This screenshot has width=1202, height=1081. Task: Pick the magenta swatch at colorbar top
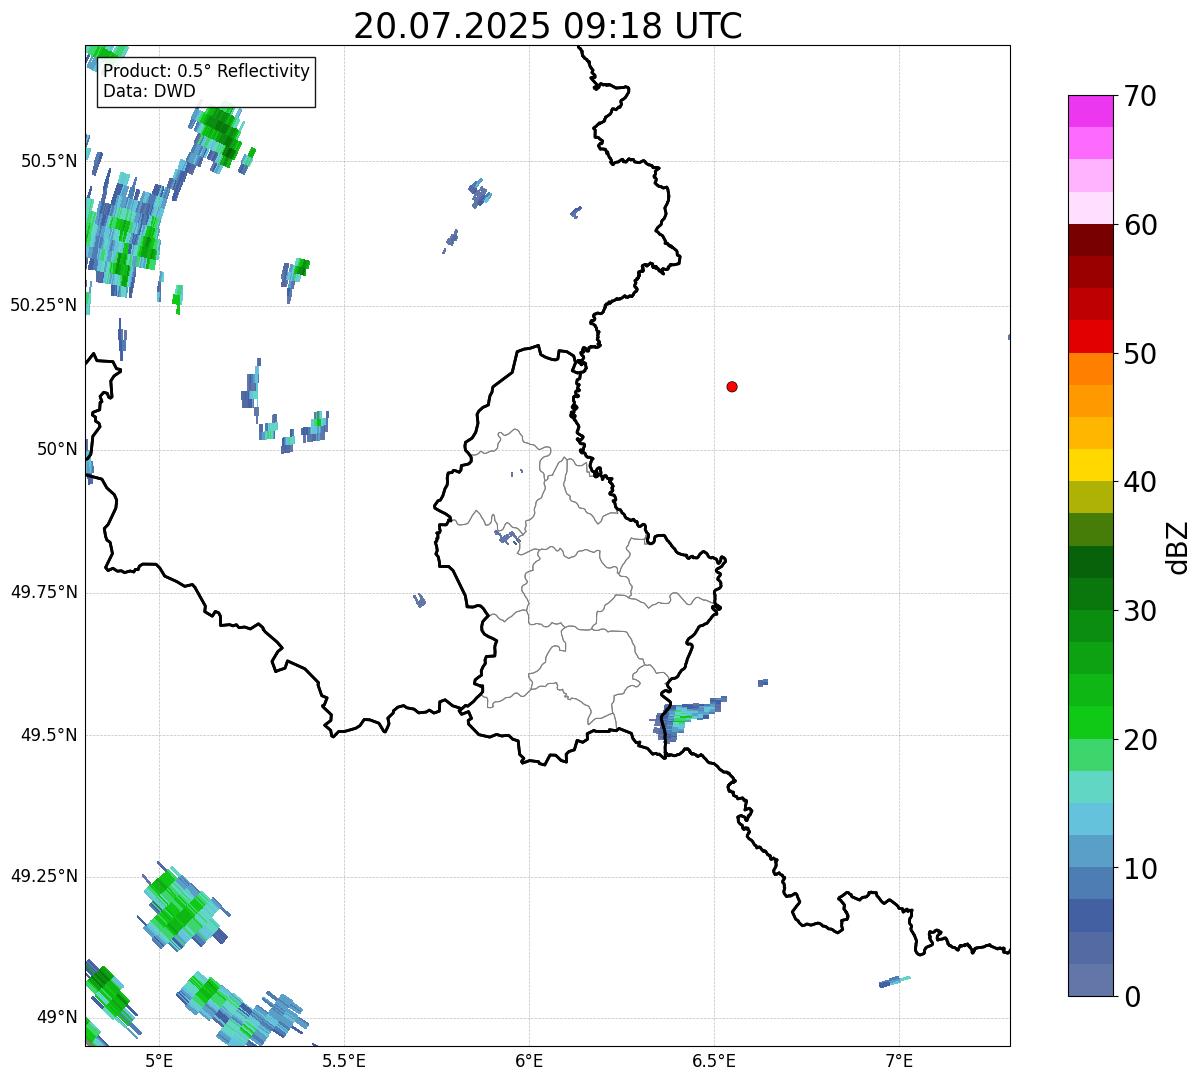1091,111
